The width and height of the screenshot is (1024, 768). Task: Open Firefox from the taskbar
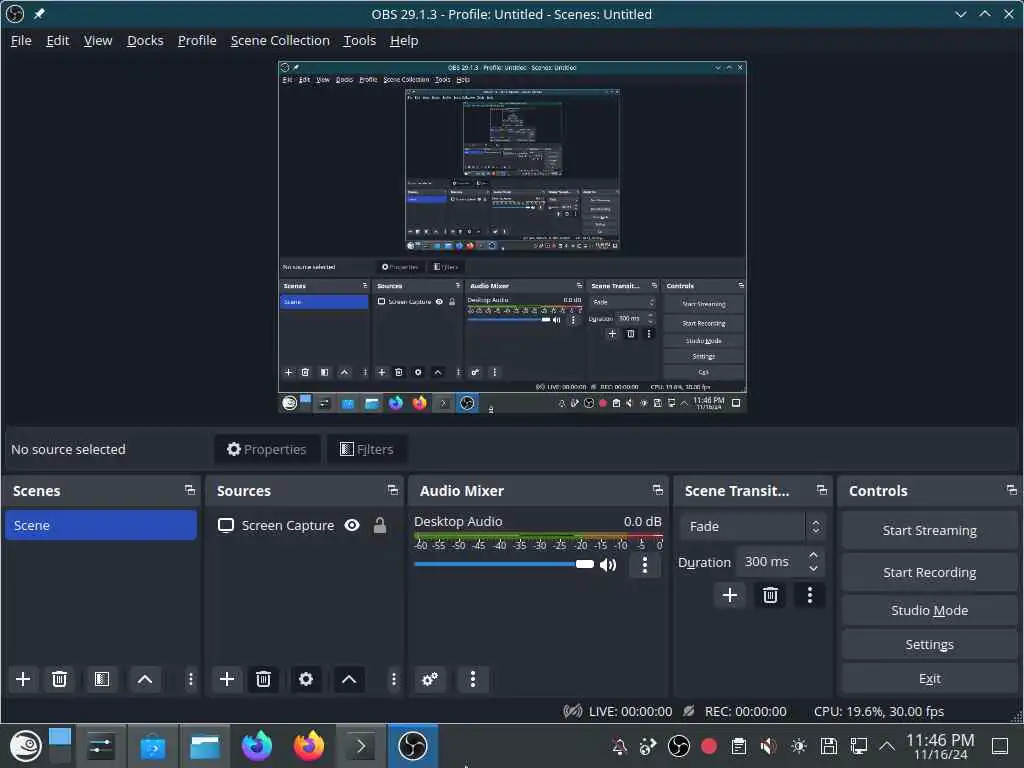tap(308, 746)
